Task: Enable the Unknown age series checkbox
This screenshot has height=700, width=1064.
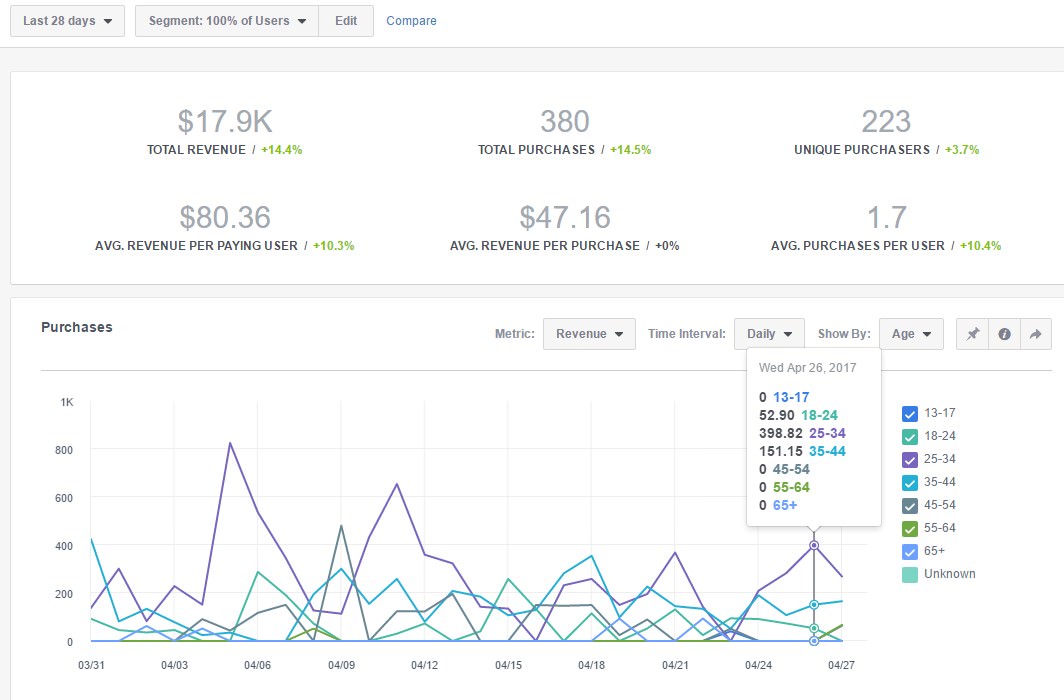Action: (x=910, y=575)
